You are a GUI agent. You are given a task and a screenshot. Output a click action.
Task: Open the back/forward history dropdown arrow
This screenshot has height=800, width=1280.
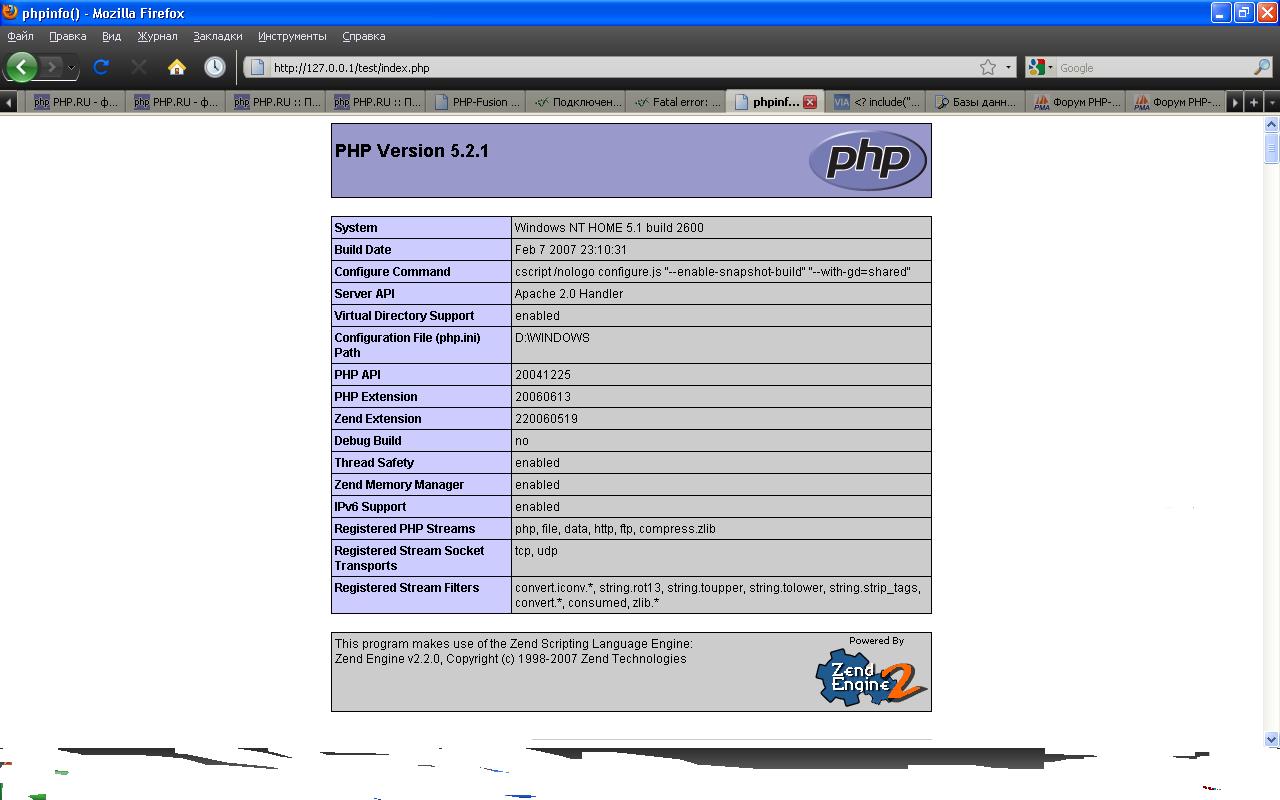pos(71,68)
